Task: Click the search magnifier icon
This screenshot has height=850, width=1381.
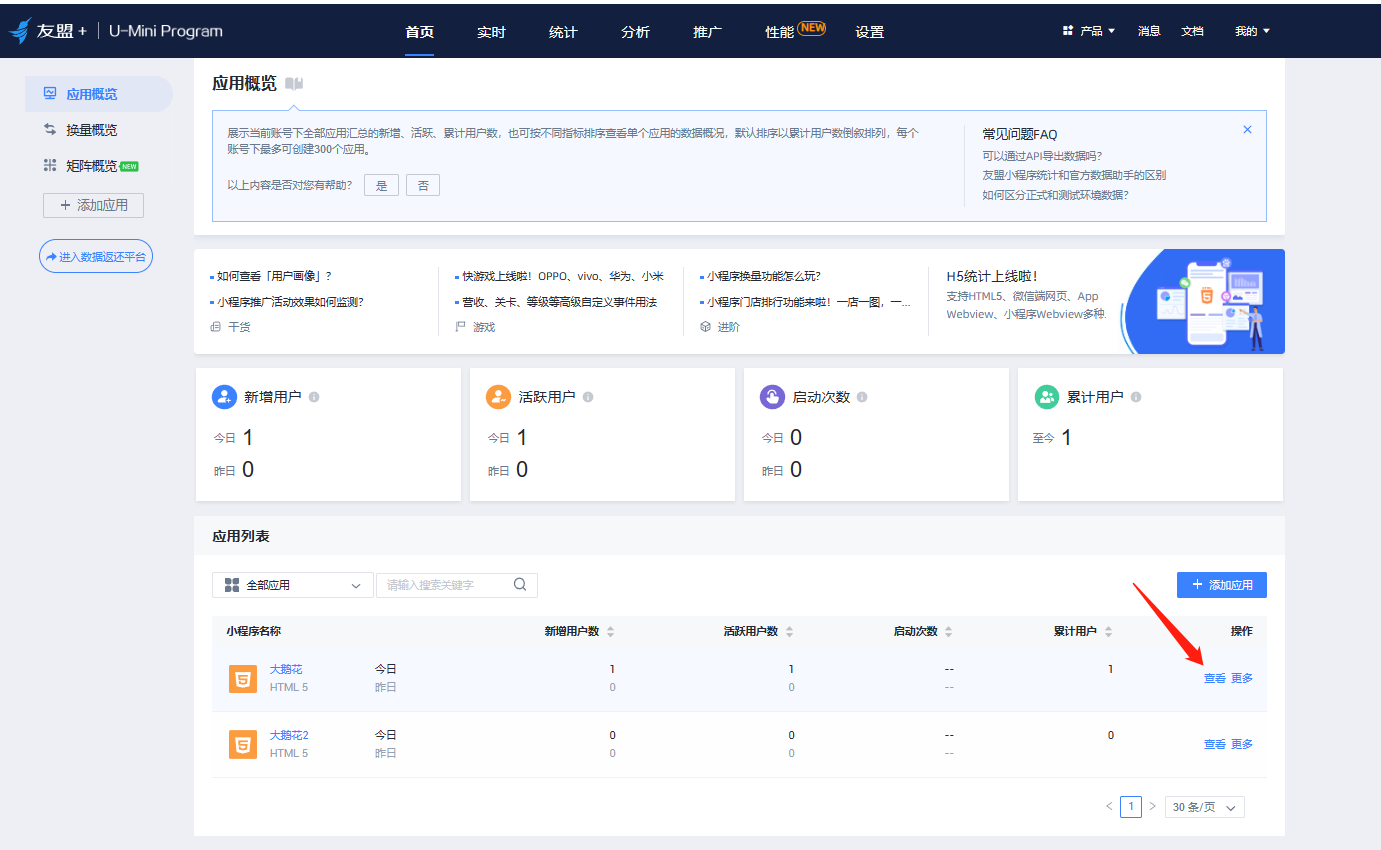Action: pyautogui.click(x=520, y=585)
